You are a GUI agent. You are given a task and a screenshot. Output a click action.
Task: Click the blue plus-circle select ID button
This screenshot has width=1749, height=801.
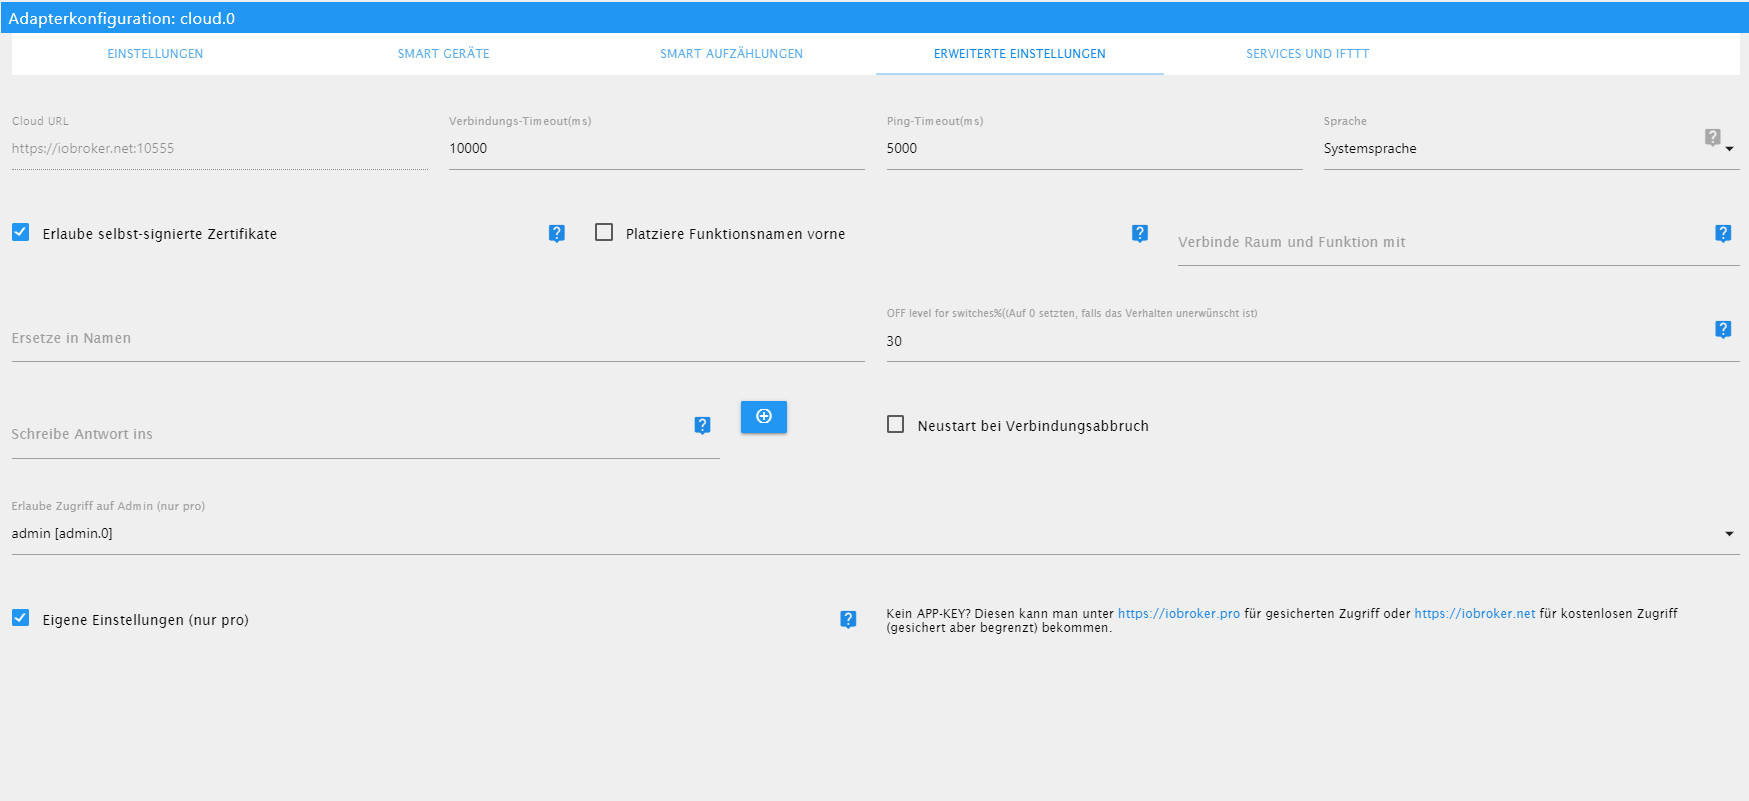pyautogui.click(x=764, y=417)
